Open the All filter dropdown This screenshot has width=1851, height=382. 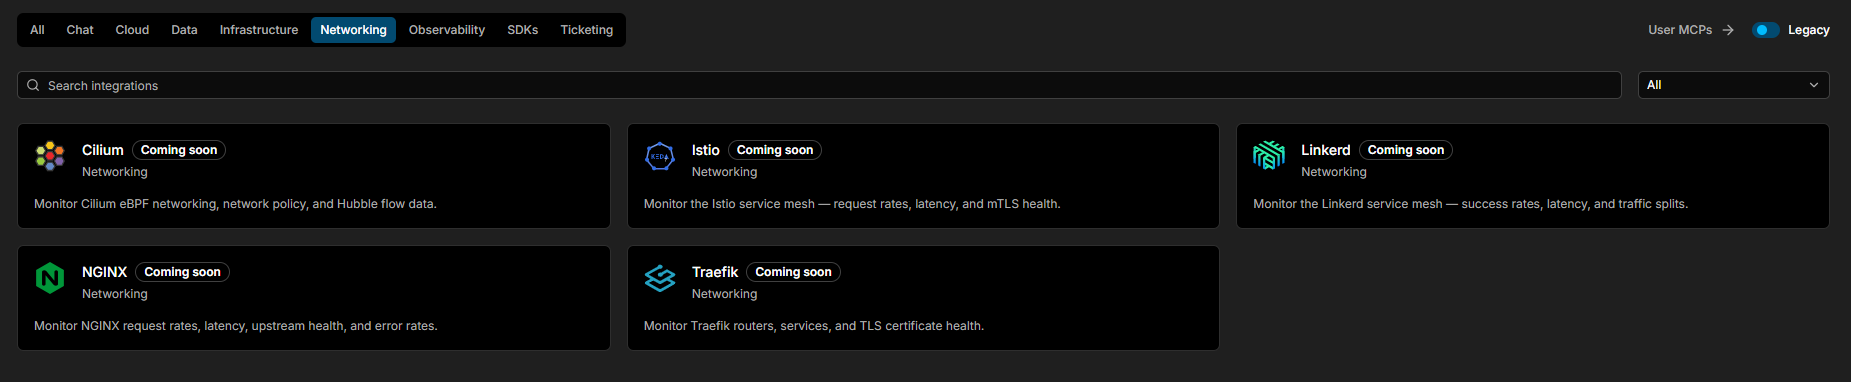1734,85
